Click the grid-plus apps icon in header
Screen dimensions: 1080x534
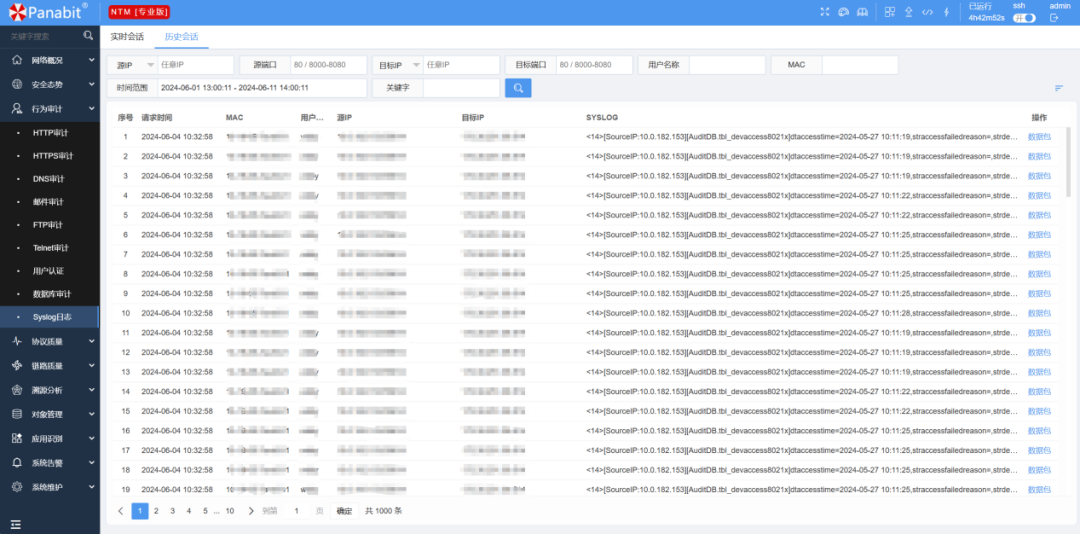pyautogui.click(x=890, y=12)
